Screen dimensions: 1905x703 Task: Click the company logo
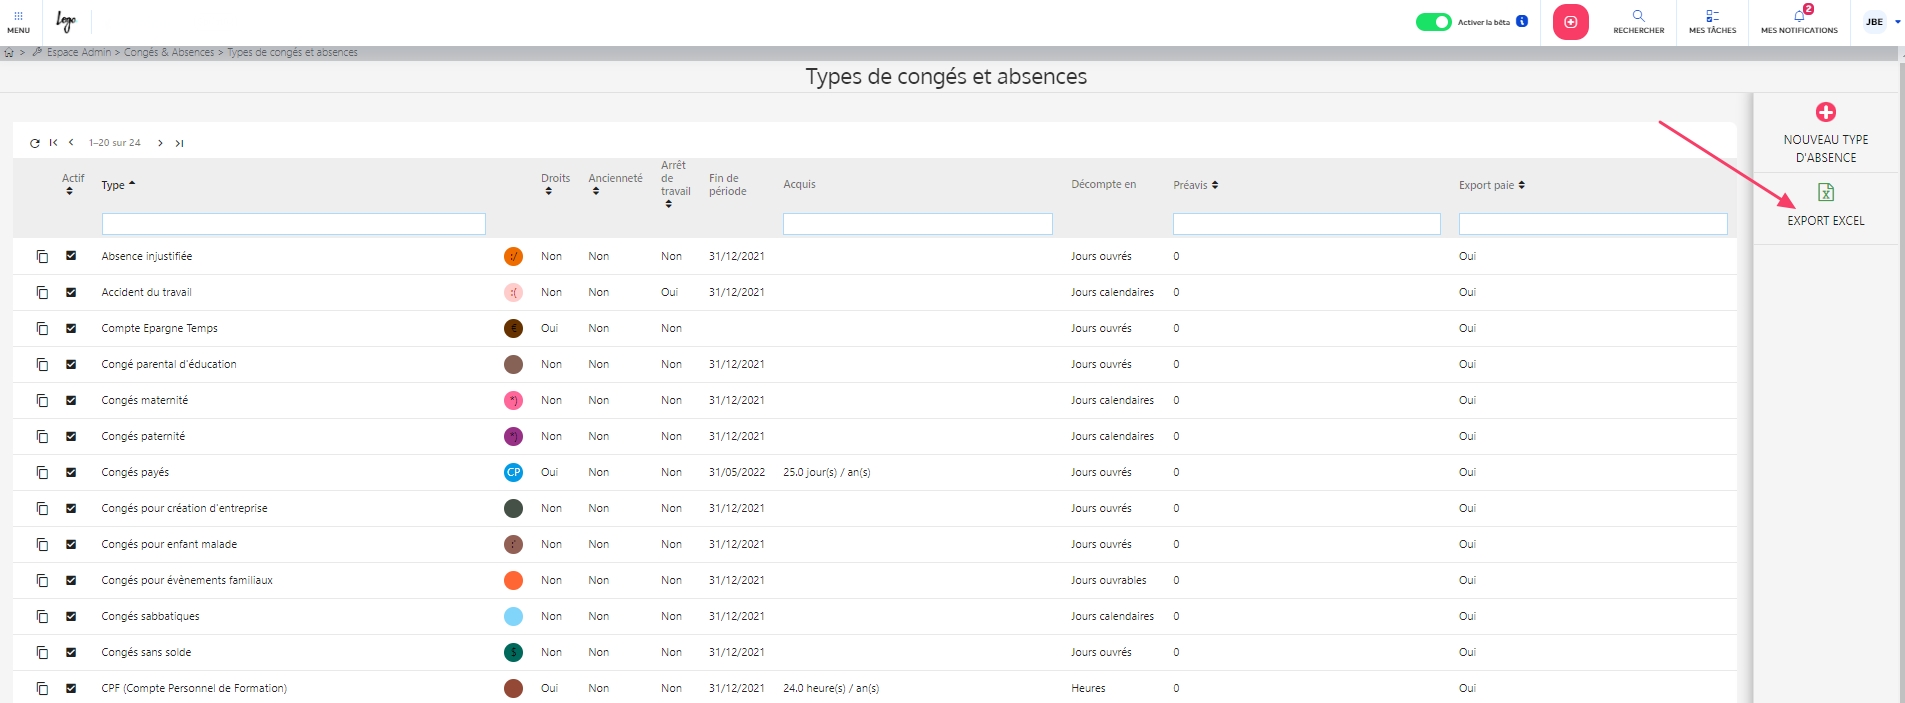point(66,21)
